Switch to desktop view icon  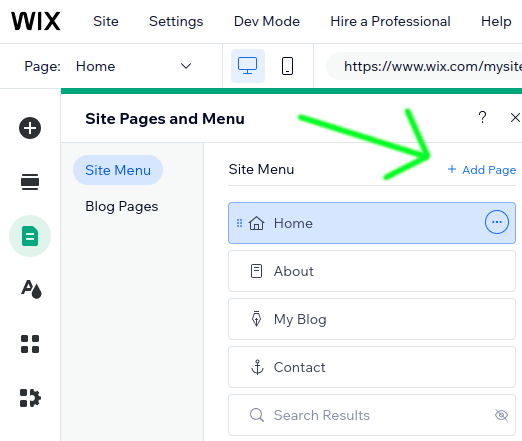[248, 66]
